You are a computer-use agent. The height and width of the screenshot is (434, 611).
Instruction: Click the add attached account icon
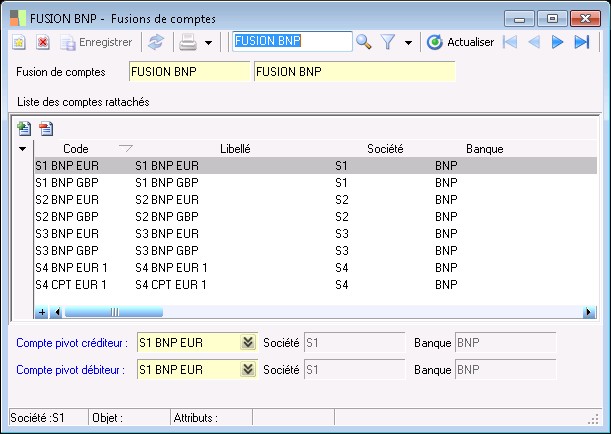coord(24,129)
